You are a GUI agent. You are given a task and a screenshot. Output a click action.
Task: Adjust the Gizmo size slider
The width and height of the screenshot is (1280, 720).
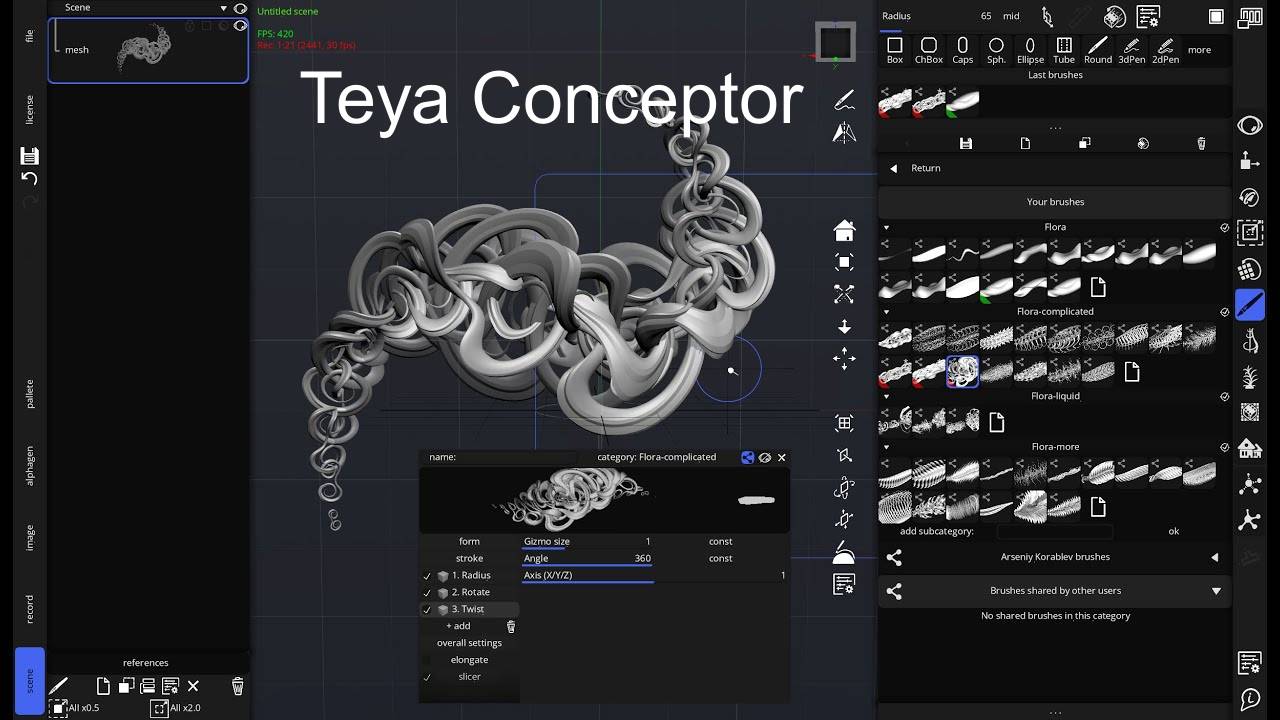tap(587, 542)
